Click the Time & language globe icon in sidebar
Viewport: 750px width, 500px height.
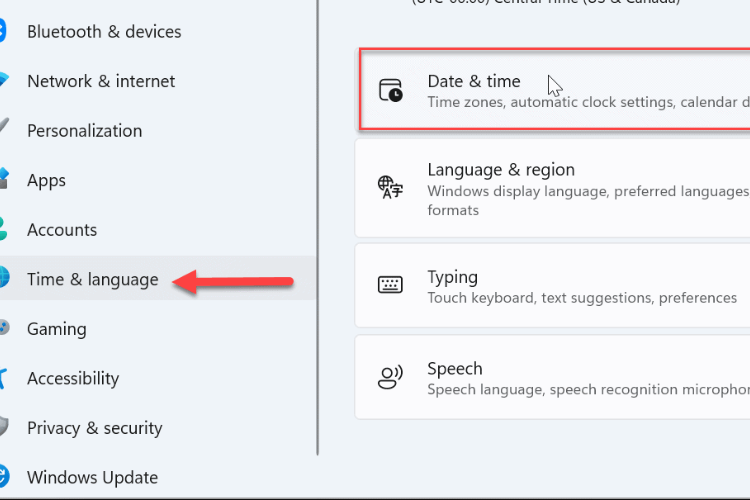click(x=4, y=278)
